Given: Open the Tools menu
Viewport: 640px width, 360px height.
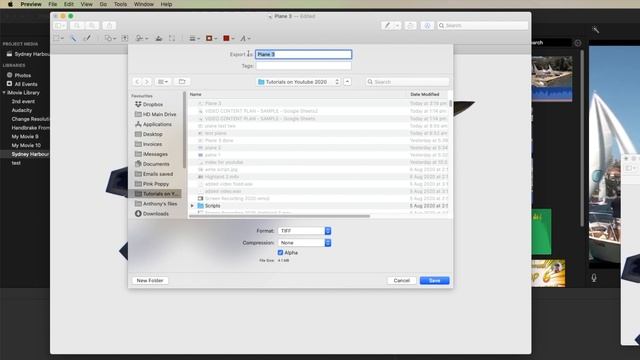Looking at the screenshot, I should pos(120,4).
